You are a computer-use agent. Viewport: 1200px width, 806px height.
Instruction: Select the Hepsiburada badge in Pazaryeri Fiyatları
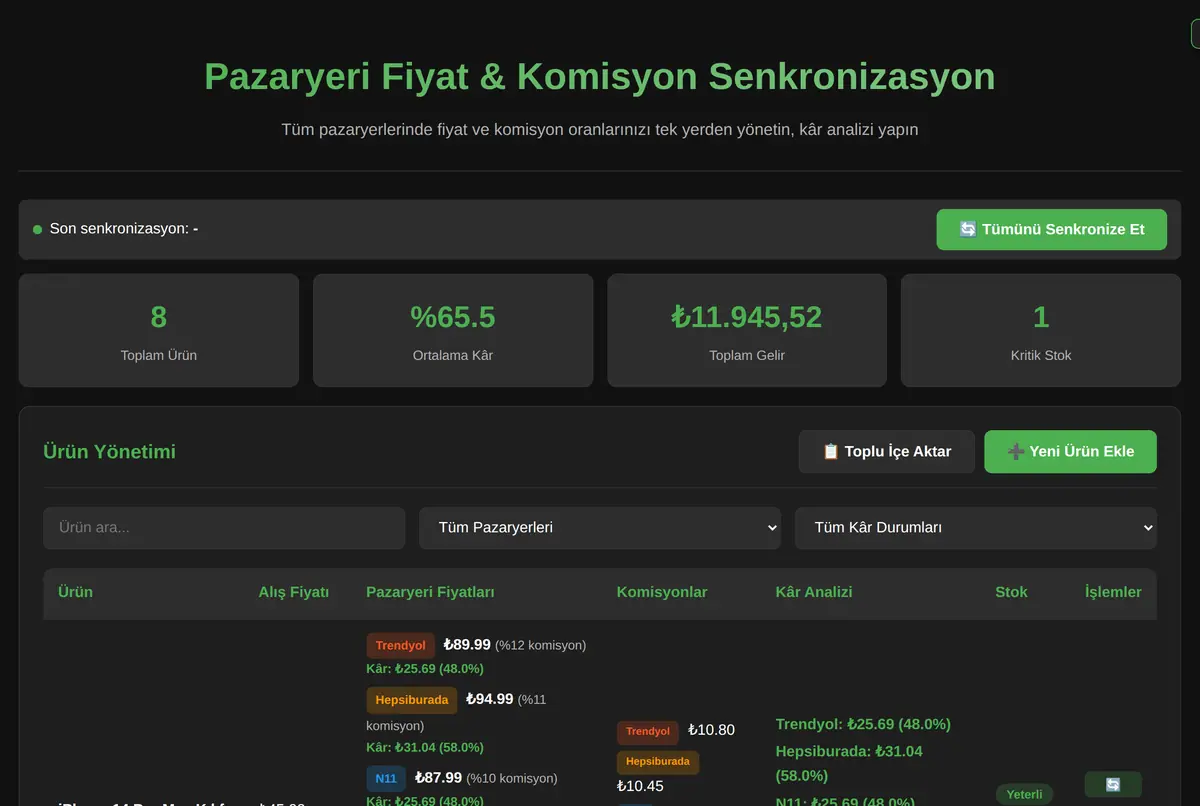(412, 700)
